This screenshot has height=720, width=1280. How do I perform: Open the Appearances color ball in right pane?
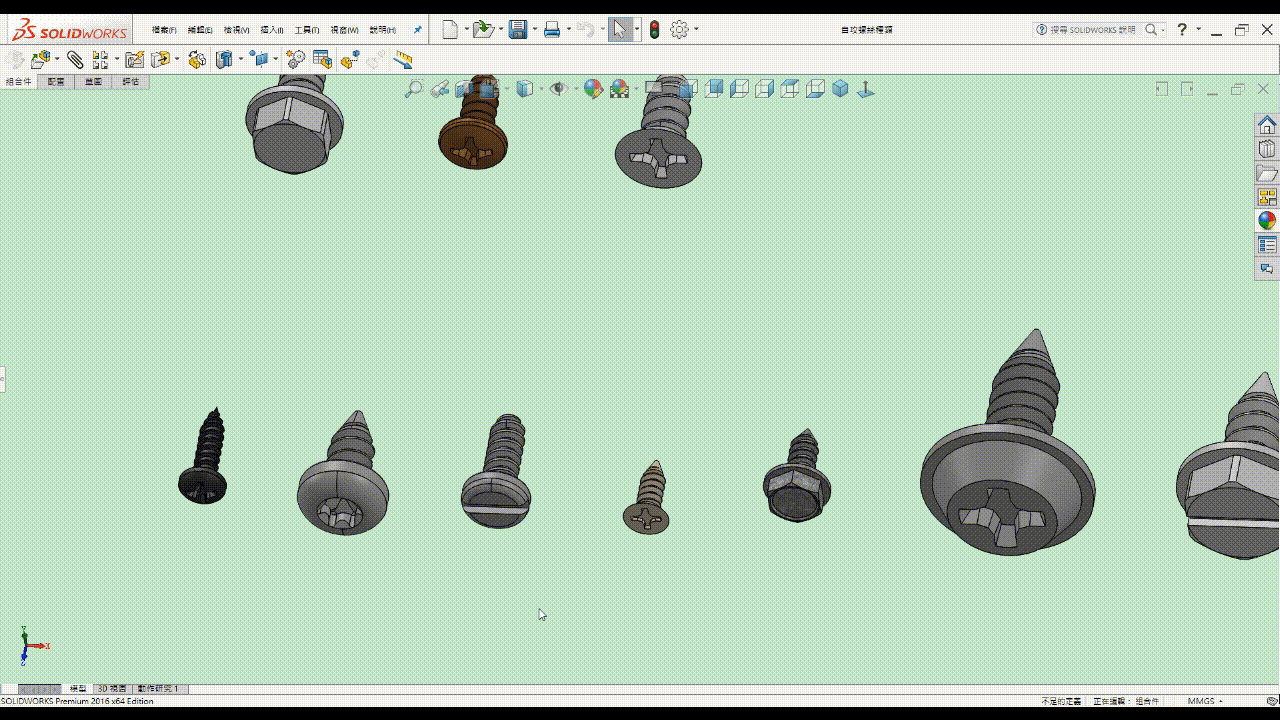1267,221
